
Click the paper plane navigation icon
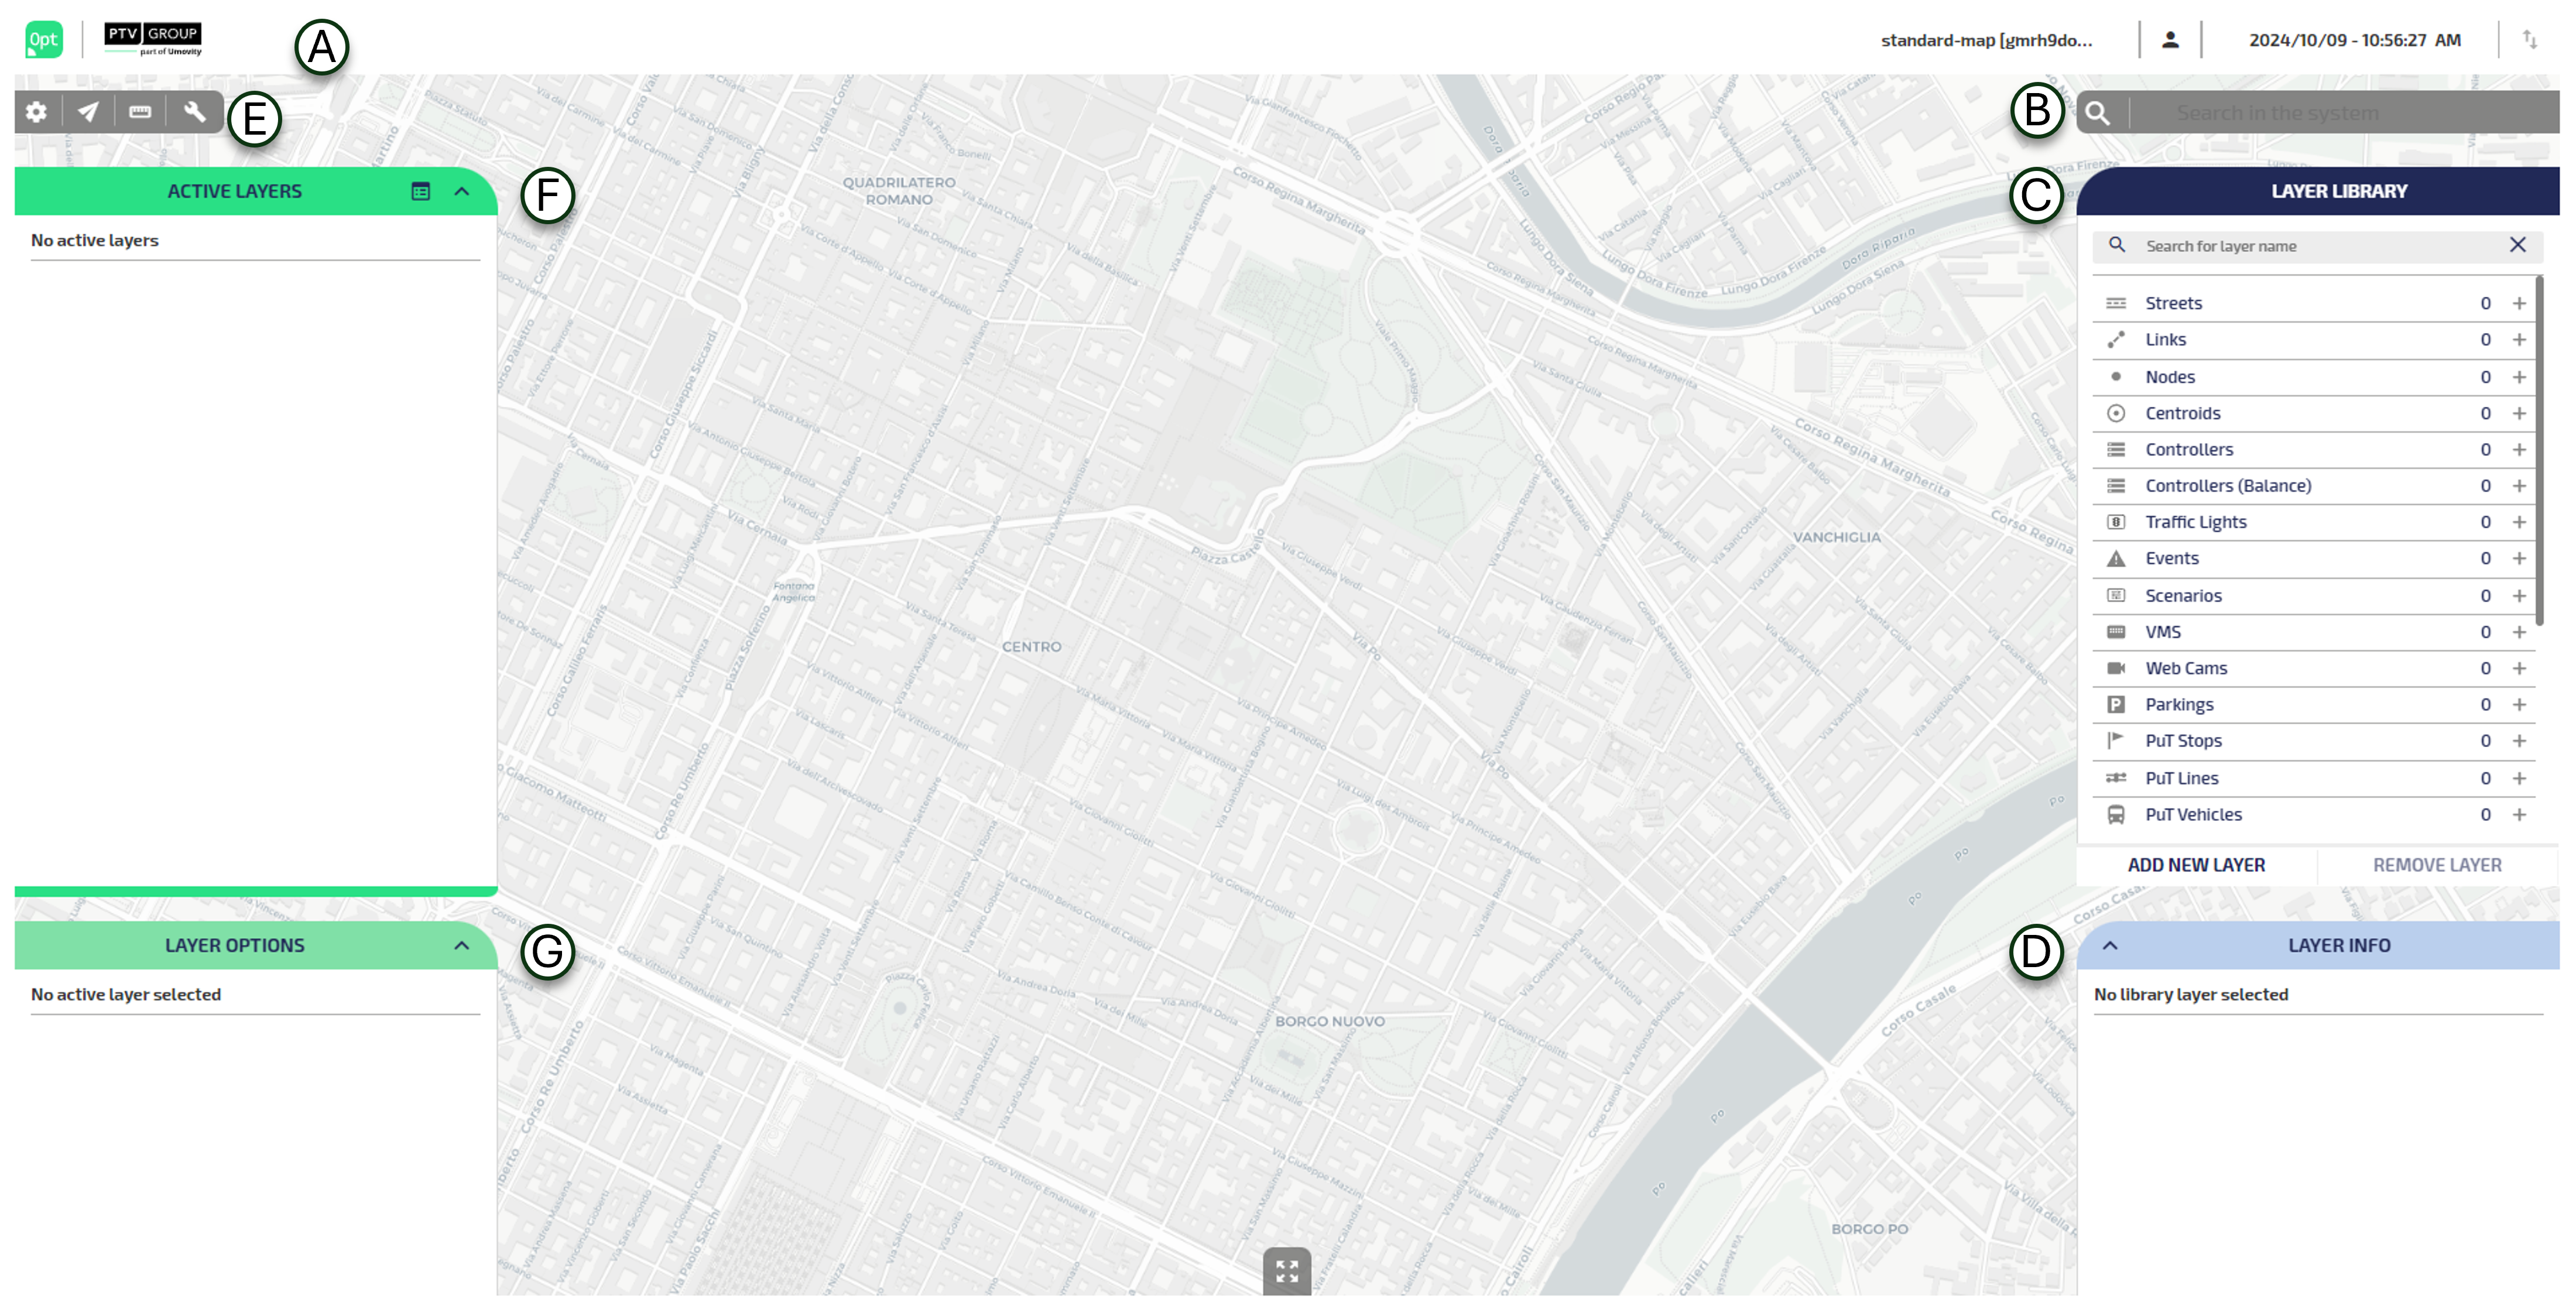click(x=89, y=112)
